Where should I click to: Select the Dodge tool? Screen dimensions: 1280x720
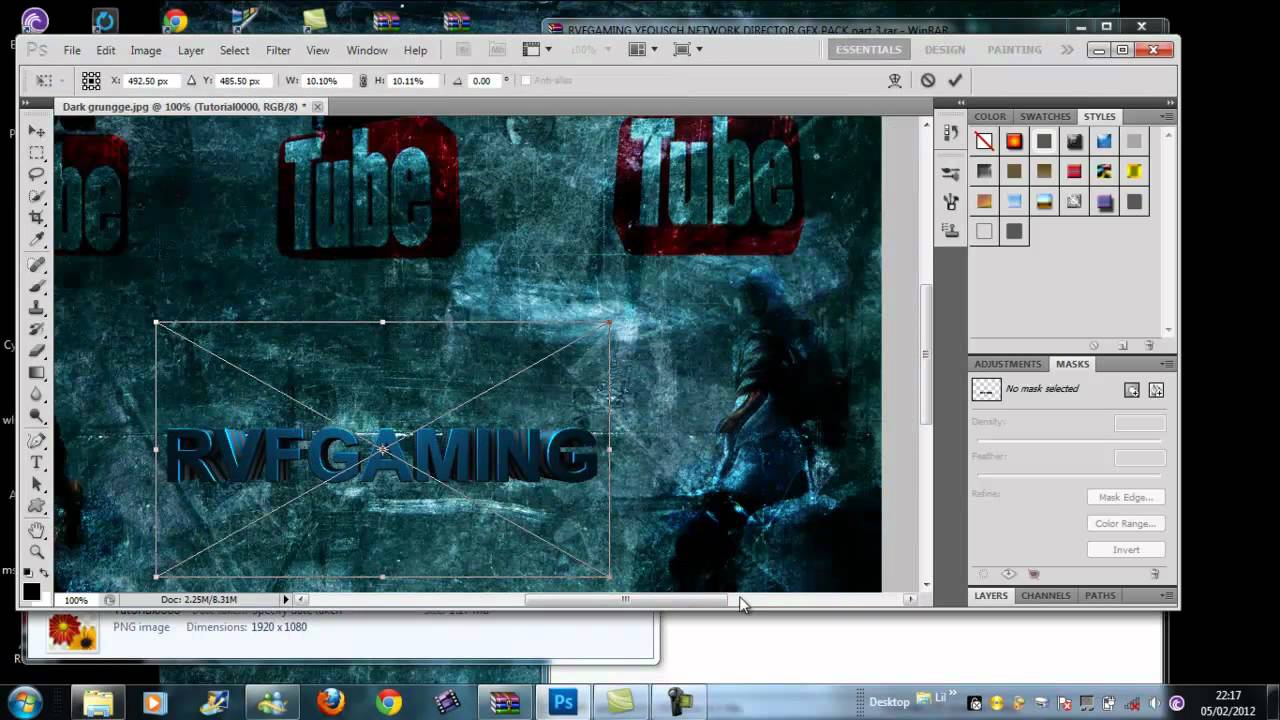(x=37, y=415)
